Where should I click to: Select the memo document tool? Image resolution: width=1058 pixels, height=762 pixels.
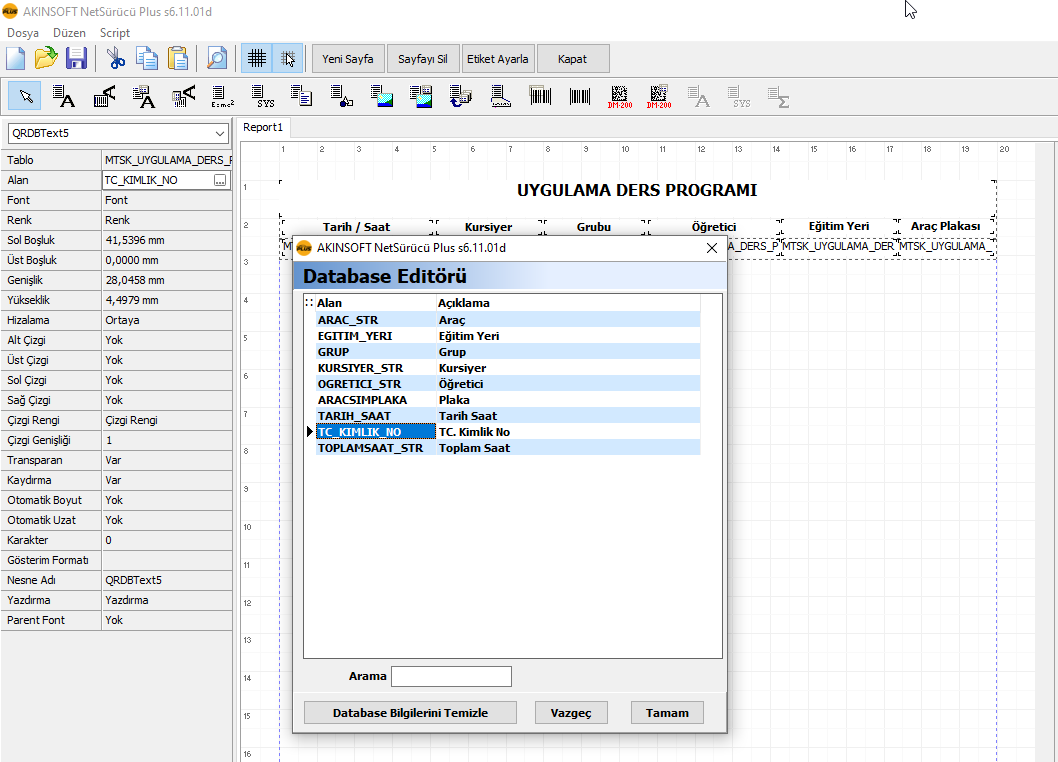302,96
